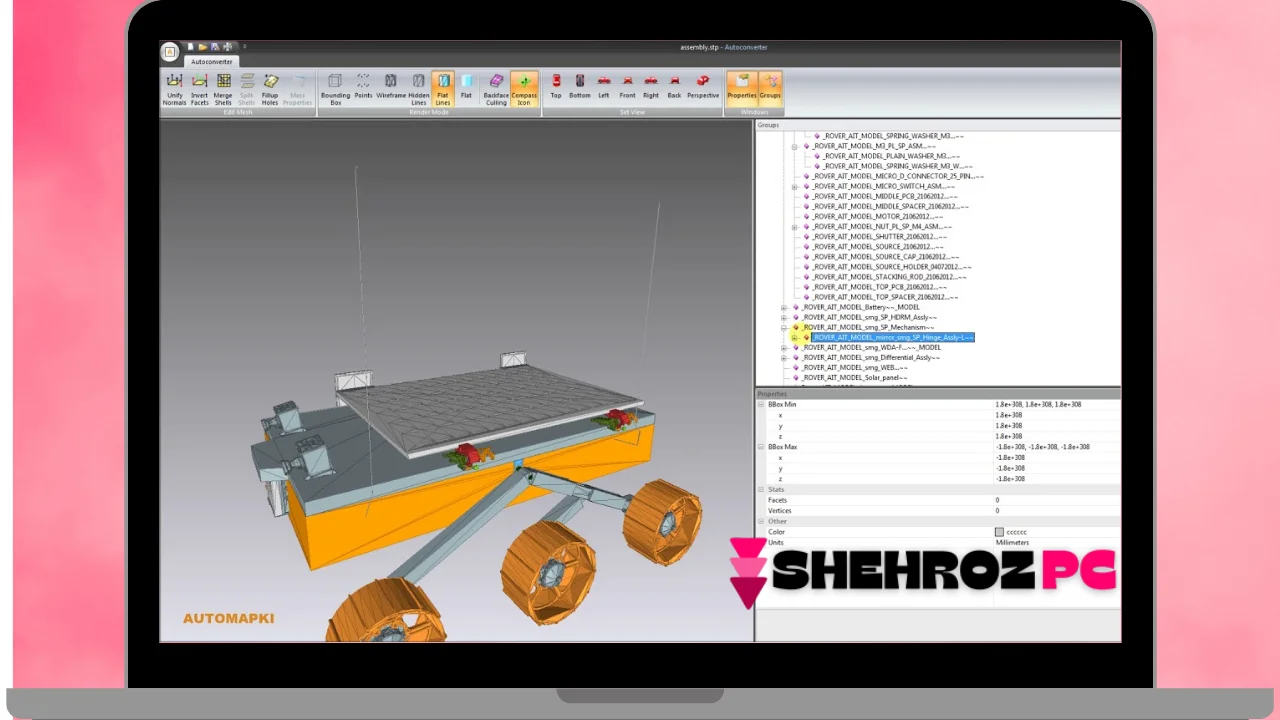Click the Open folder quick-access icon
The image size is (1280, 720).
tap(202, 46)
